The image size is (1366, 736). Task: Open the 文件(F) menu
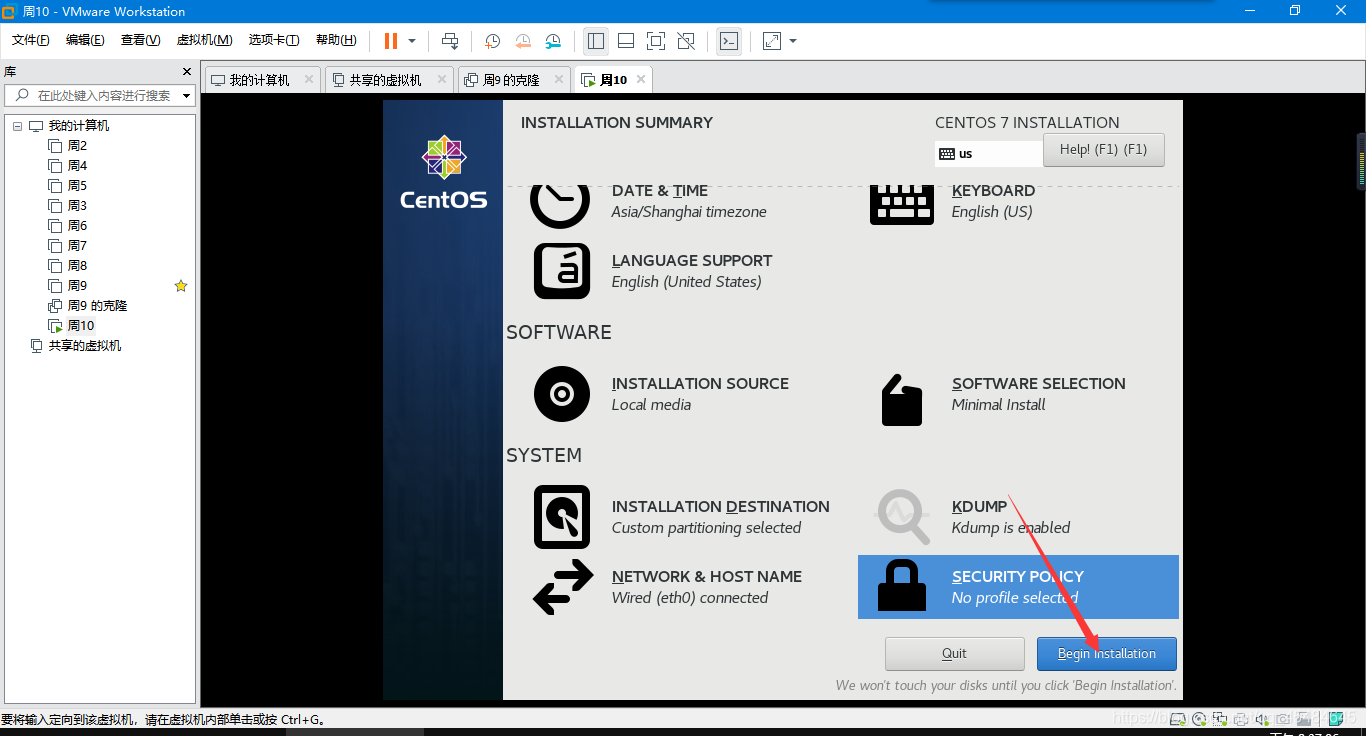(31, 40)
